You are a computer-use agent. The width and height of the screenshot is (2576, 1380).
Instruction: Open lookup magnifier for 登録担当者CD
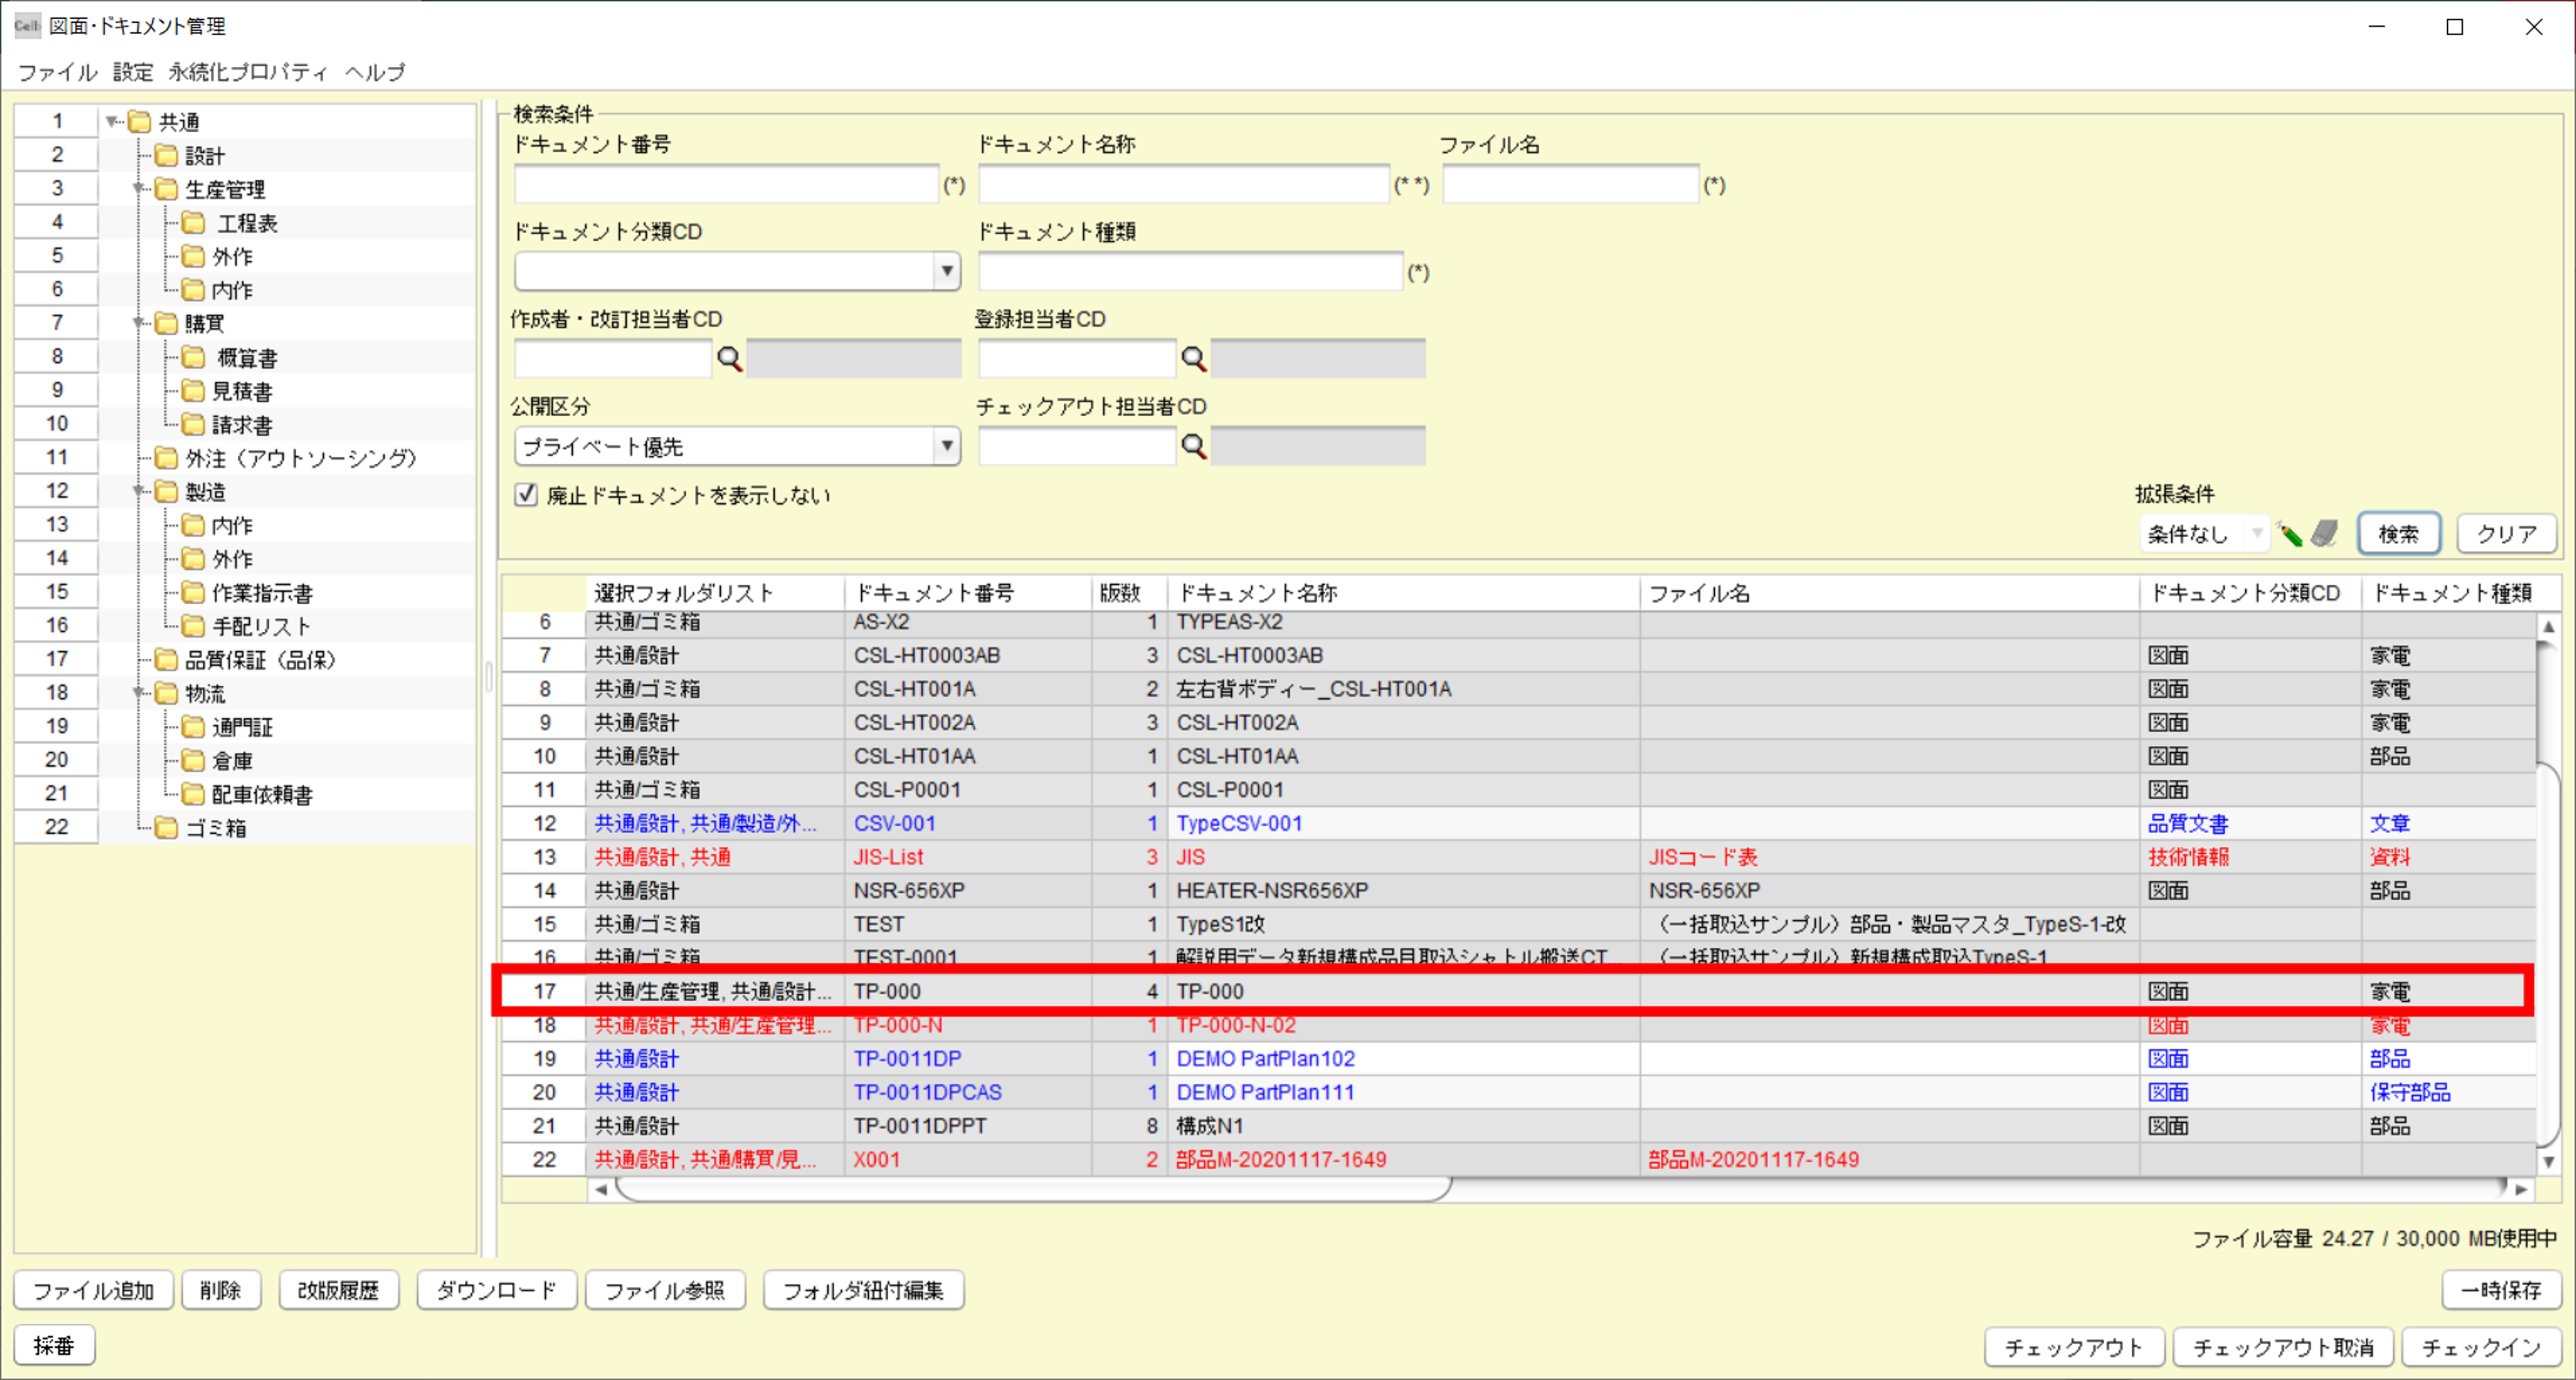(x=1194, y=359)
